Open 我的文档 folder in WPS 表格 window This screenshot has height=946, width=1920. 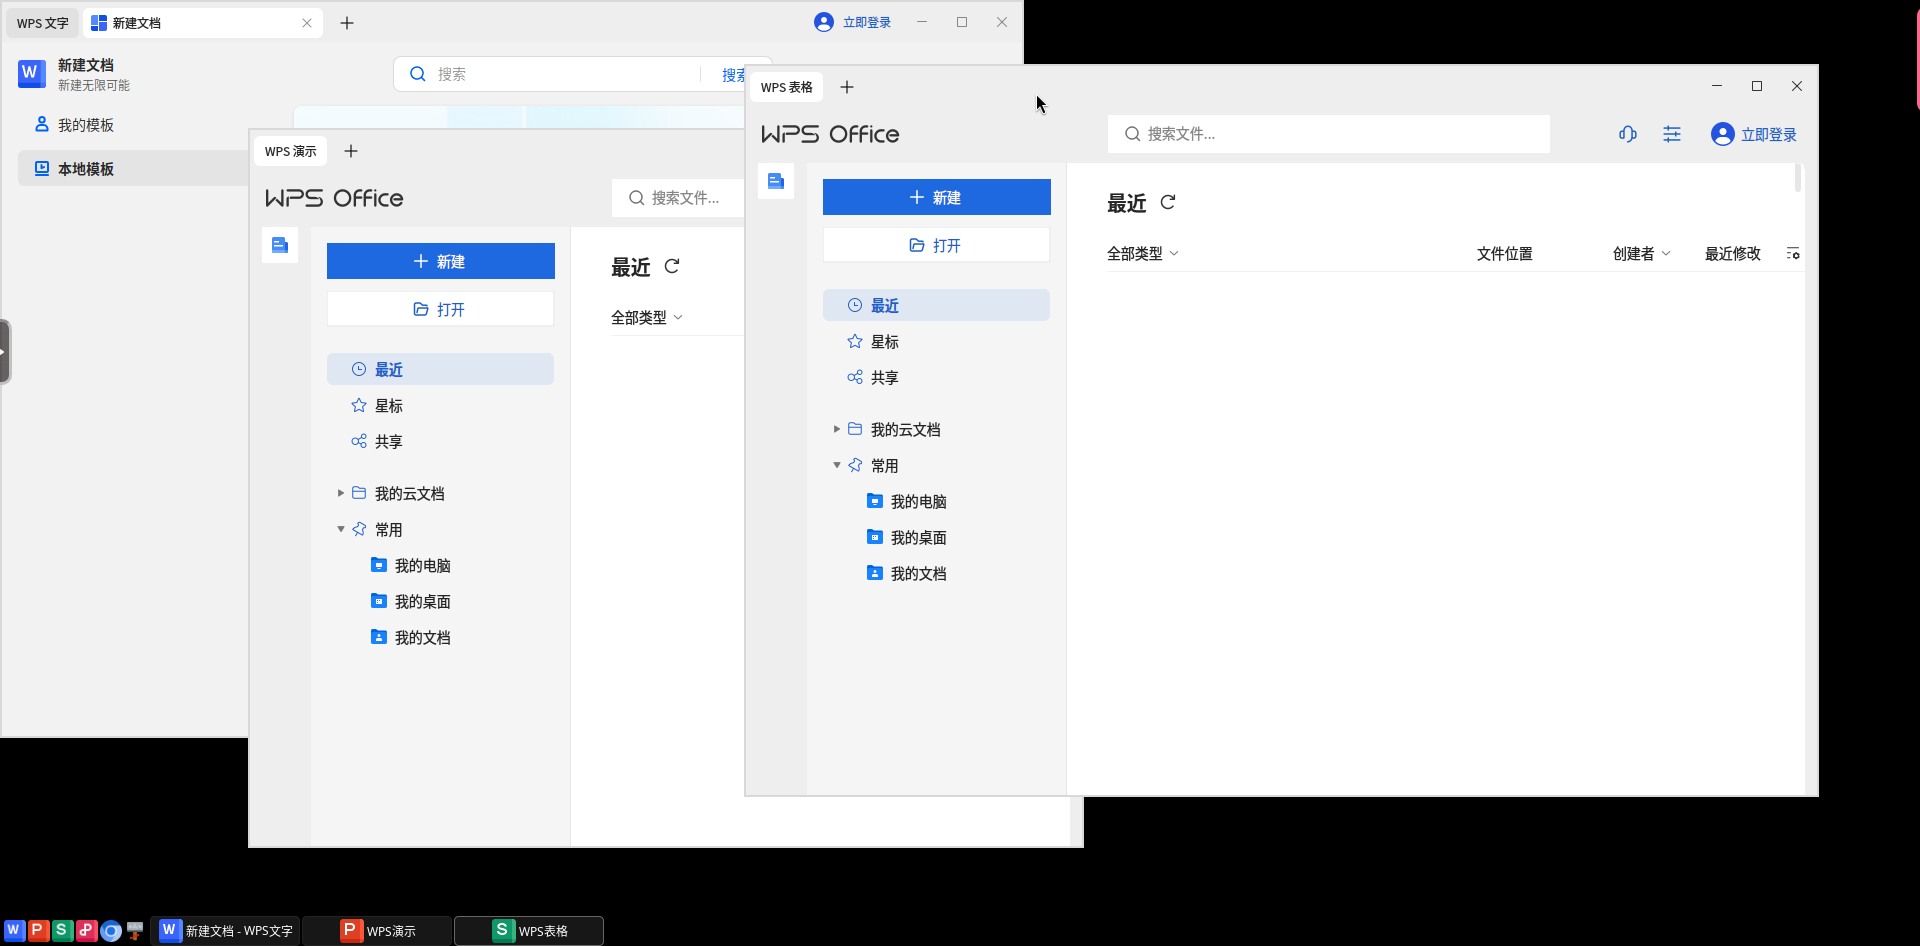907,573
